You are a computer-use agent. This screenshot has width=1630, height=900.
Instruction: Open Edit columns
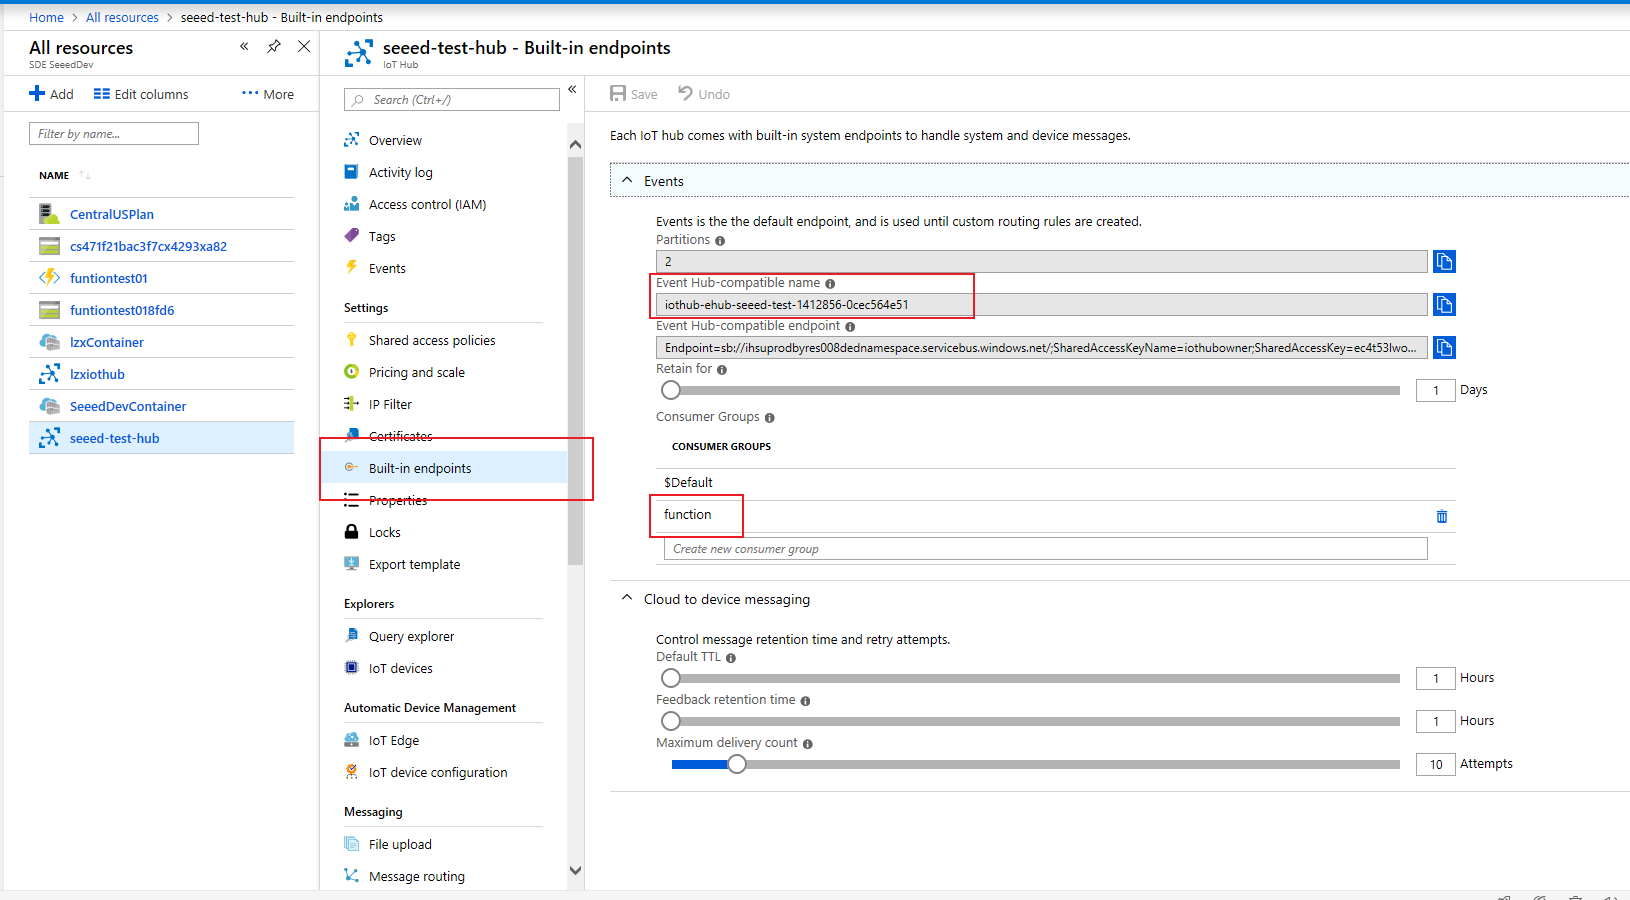pos(141,94)
